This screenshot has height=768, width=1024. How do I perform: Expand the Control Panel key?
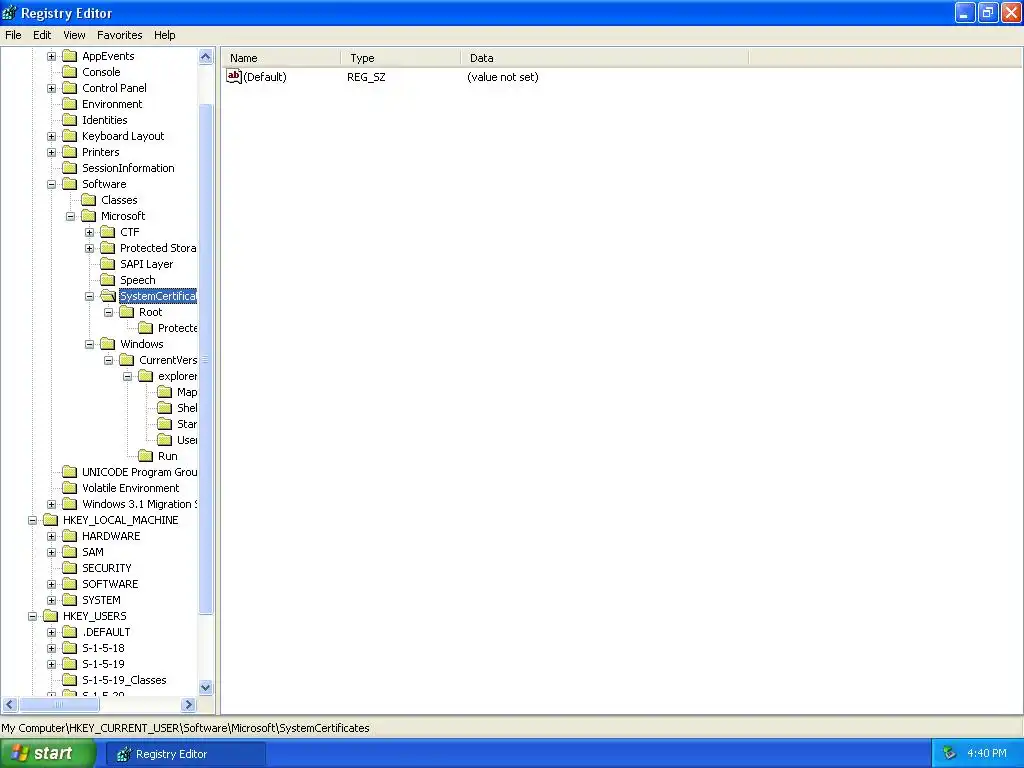52,88
